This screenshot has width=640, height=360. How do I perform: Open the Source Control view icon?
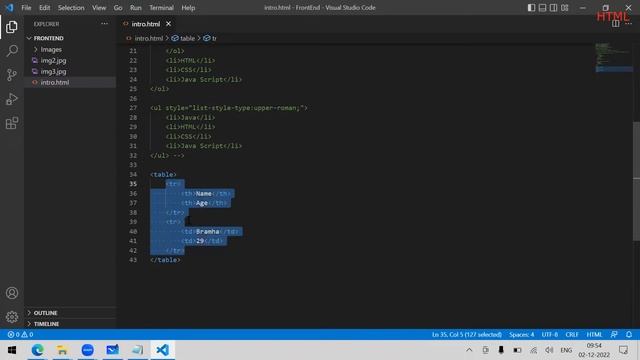point(12,75)
